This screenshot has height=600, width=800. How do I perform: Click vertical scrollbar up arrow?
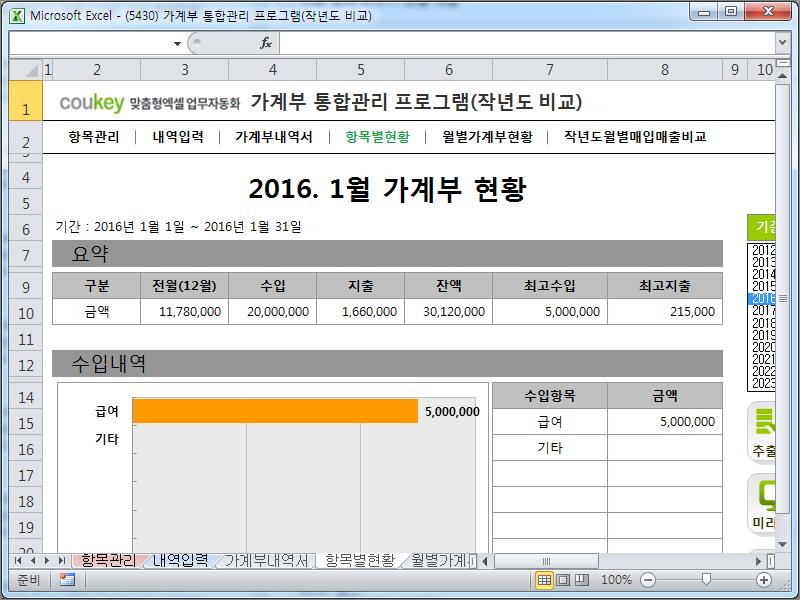[782, 76]
